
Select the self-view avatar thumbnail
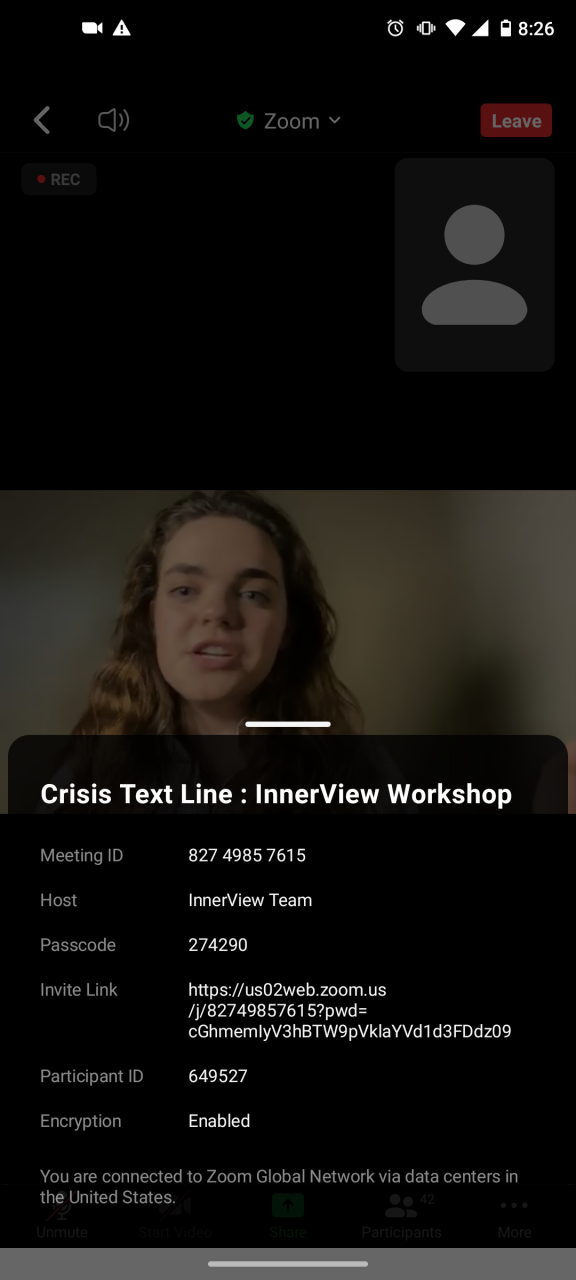[x=475, y=265]
